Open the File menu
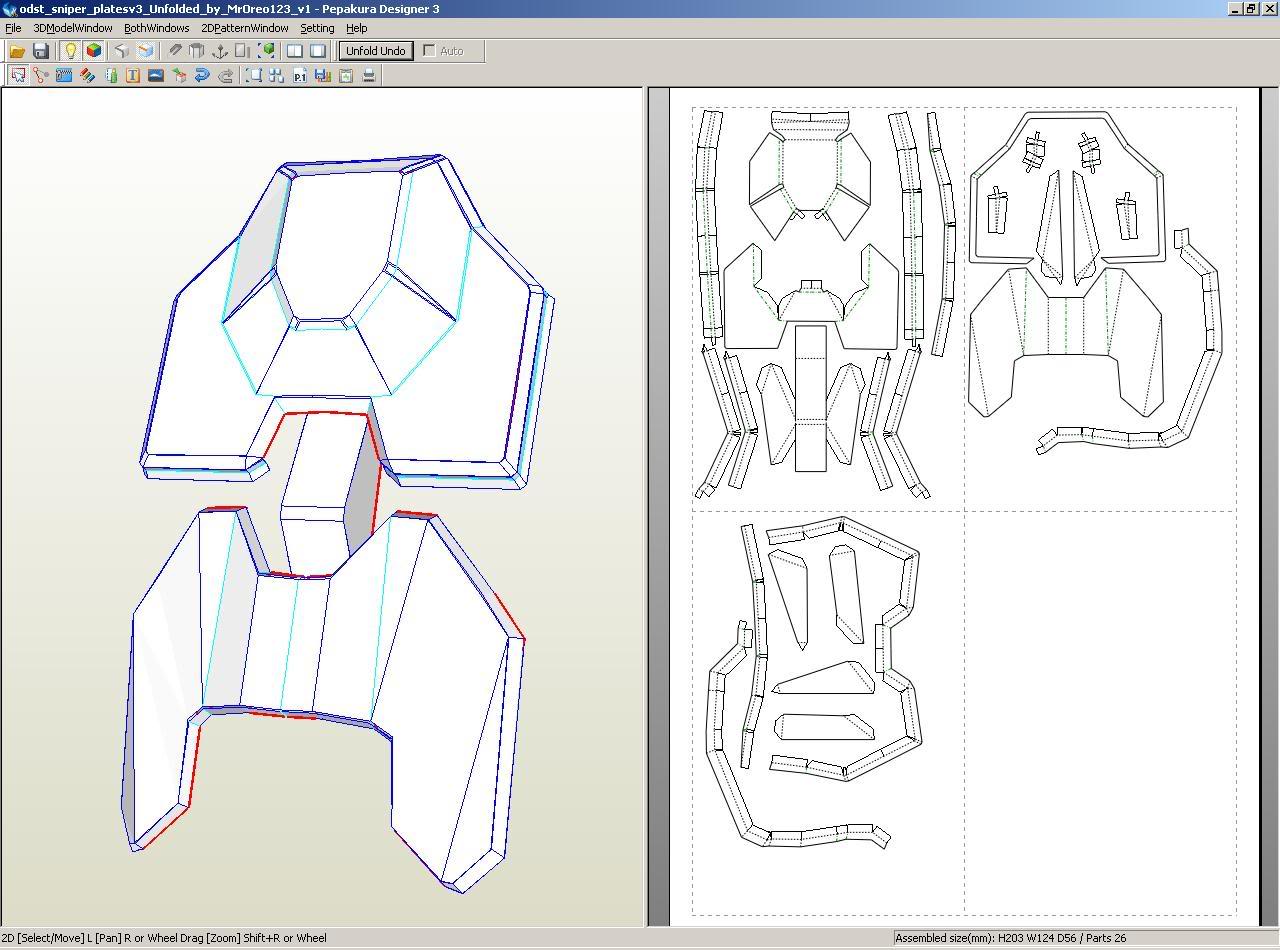 coord(13,28)
